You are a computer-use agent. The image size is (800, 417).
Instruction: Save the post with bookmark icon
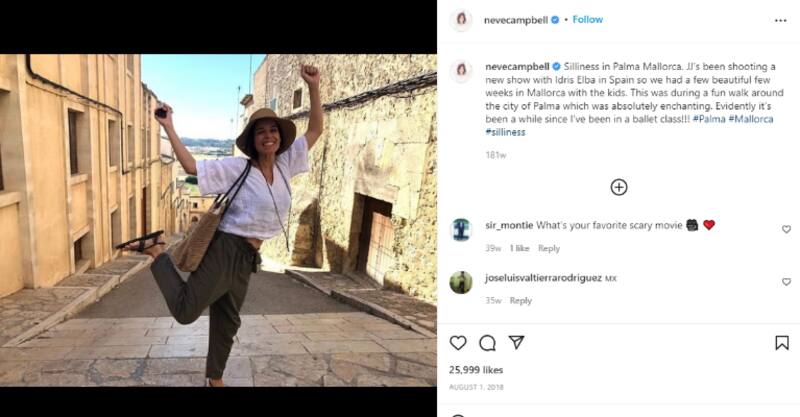tap(781, 343)
